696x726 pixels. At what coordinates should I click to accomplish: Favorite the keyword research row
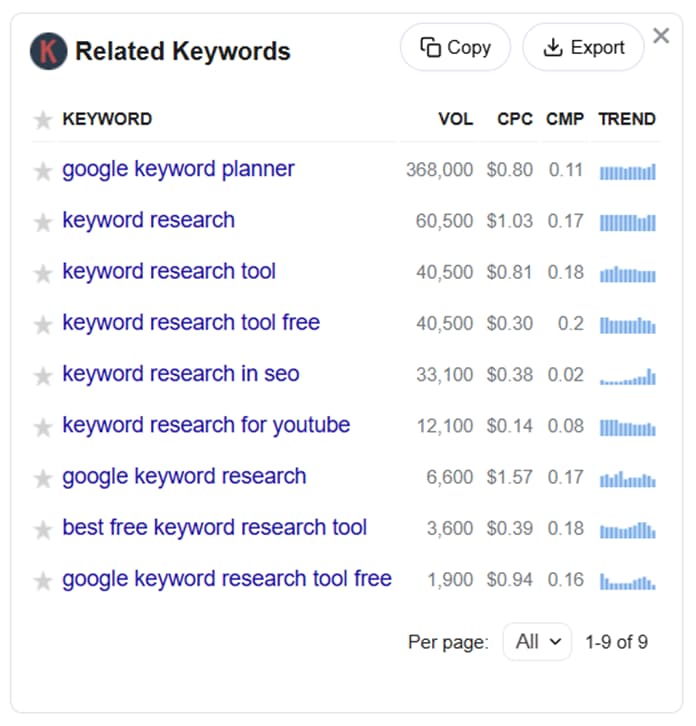43,222
